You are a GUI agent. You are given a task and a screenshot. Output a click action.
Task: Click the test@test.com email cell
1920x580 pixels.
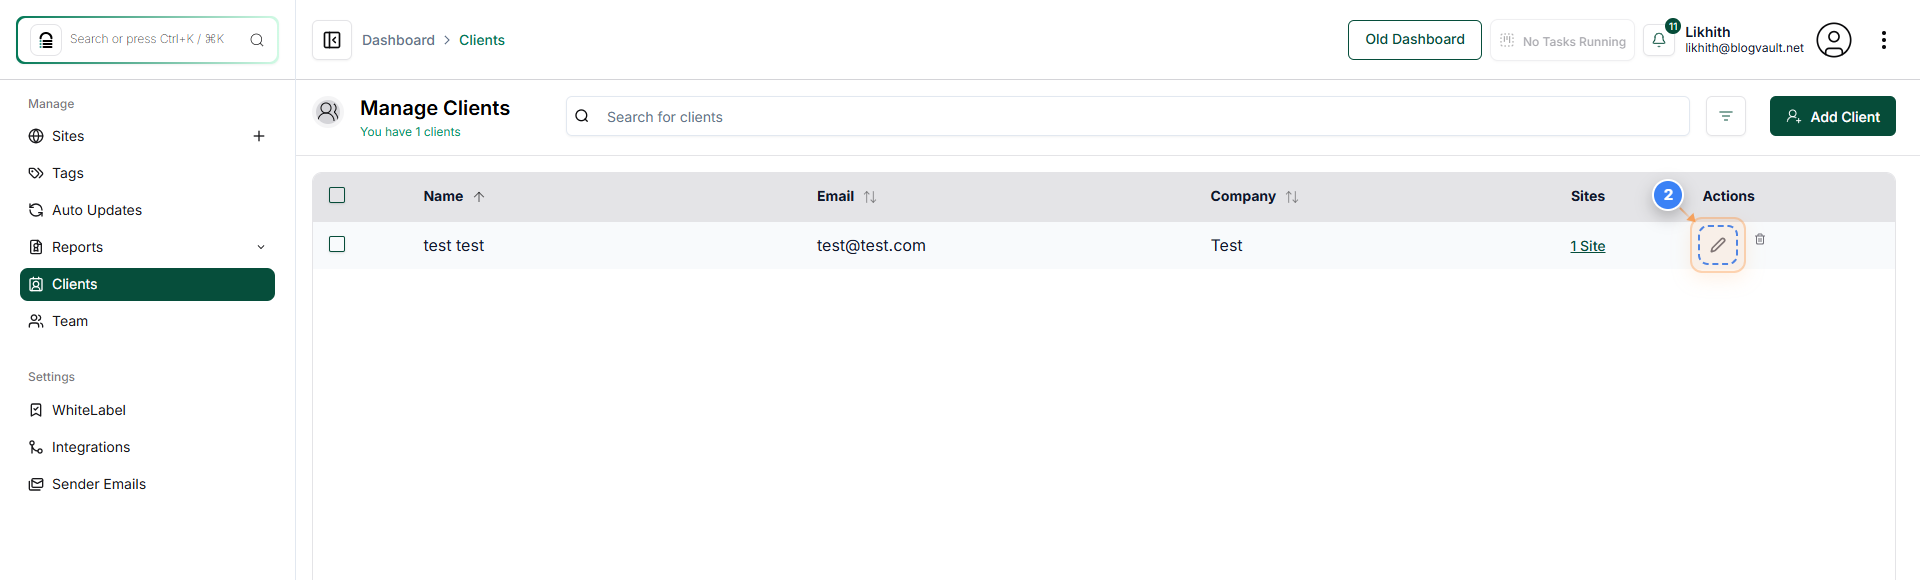(x=871, y=245)
